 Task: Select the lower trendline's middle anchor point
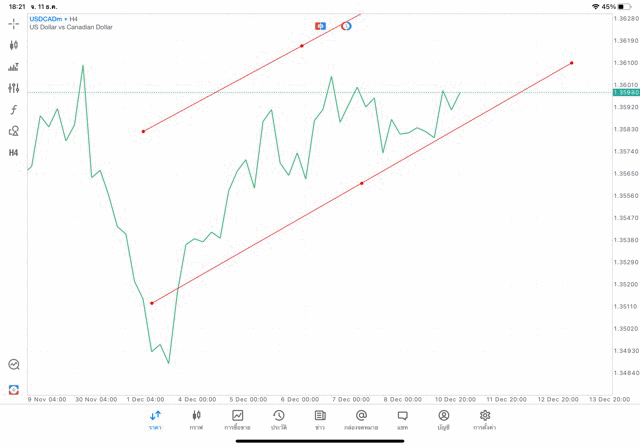click(x=361, y=183)
